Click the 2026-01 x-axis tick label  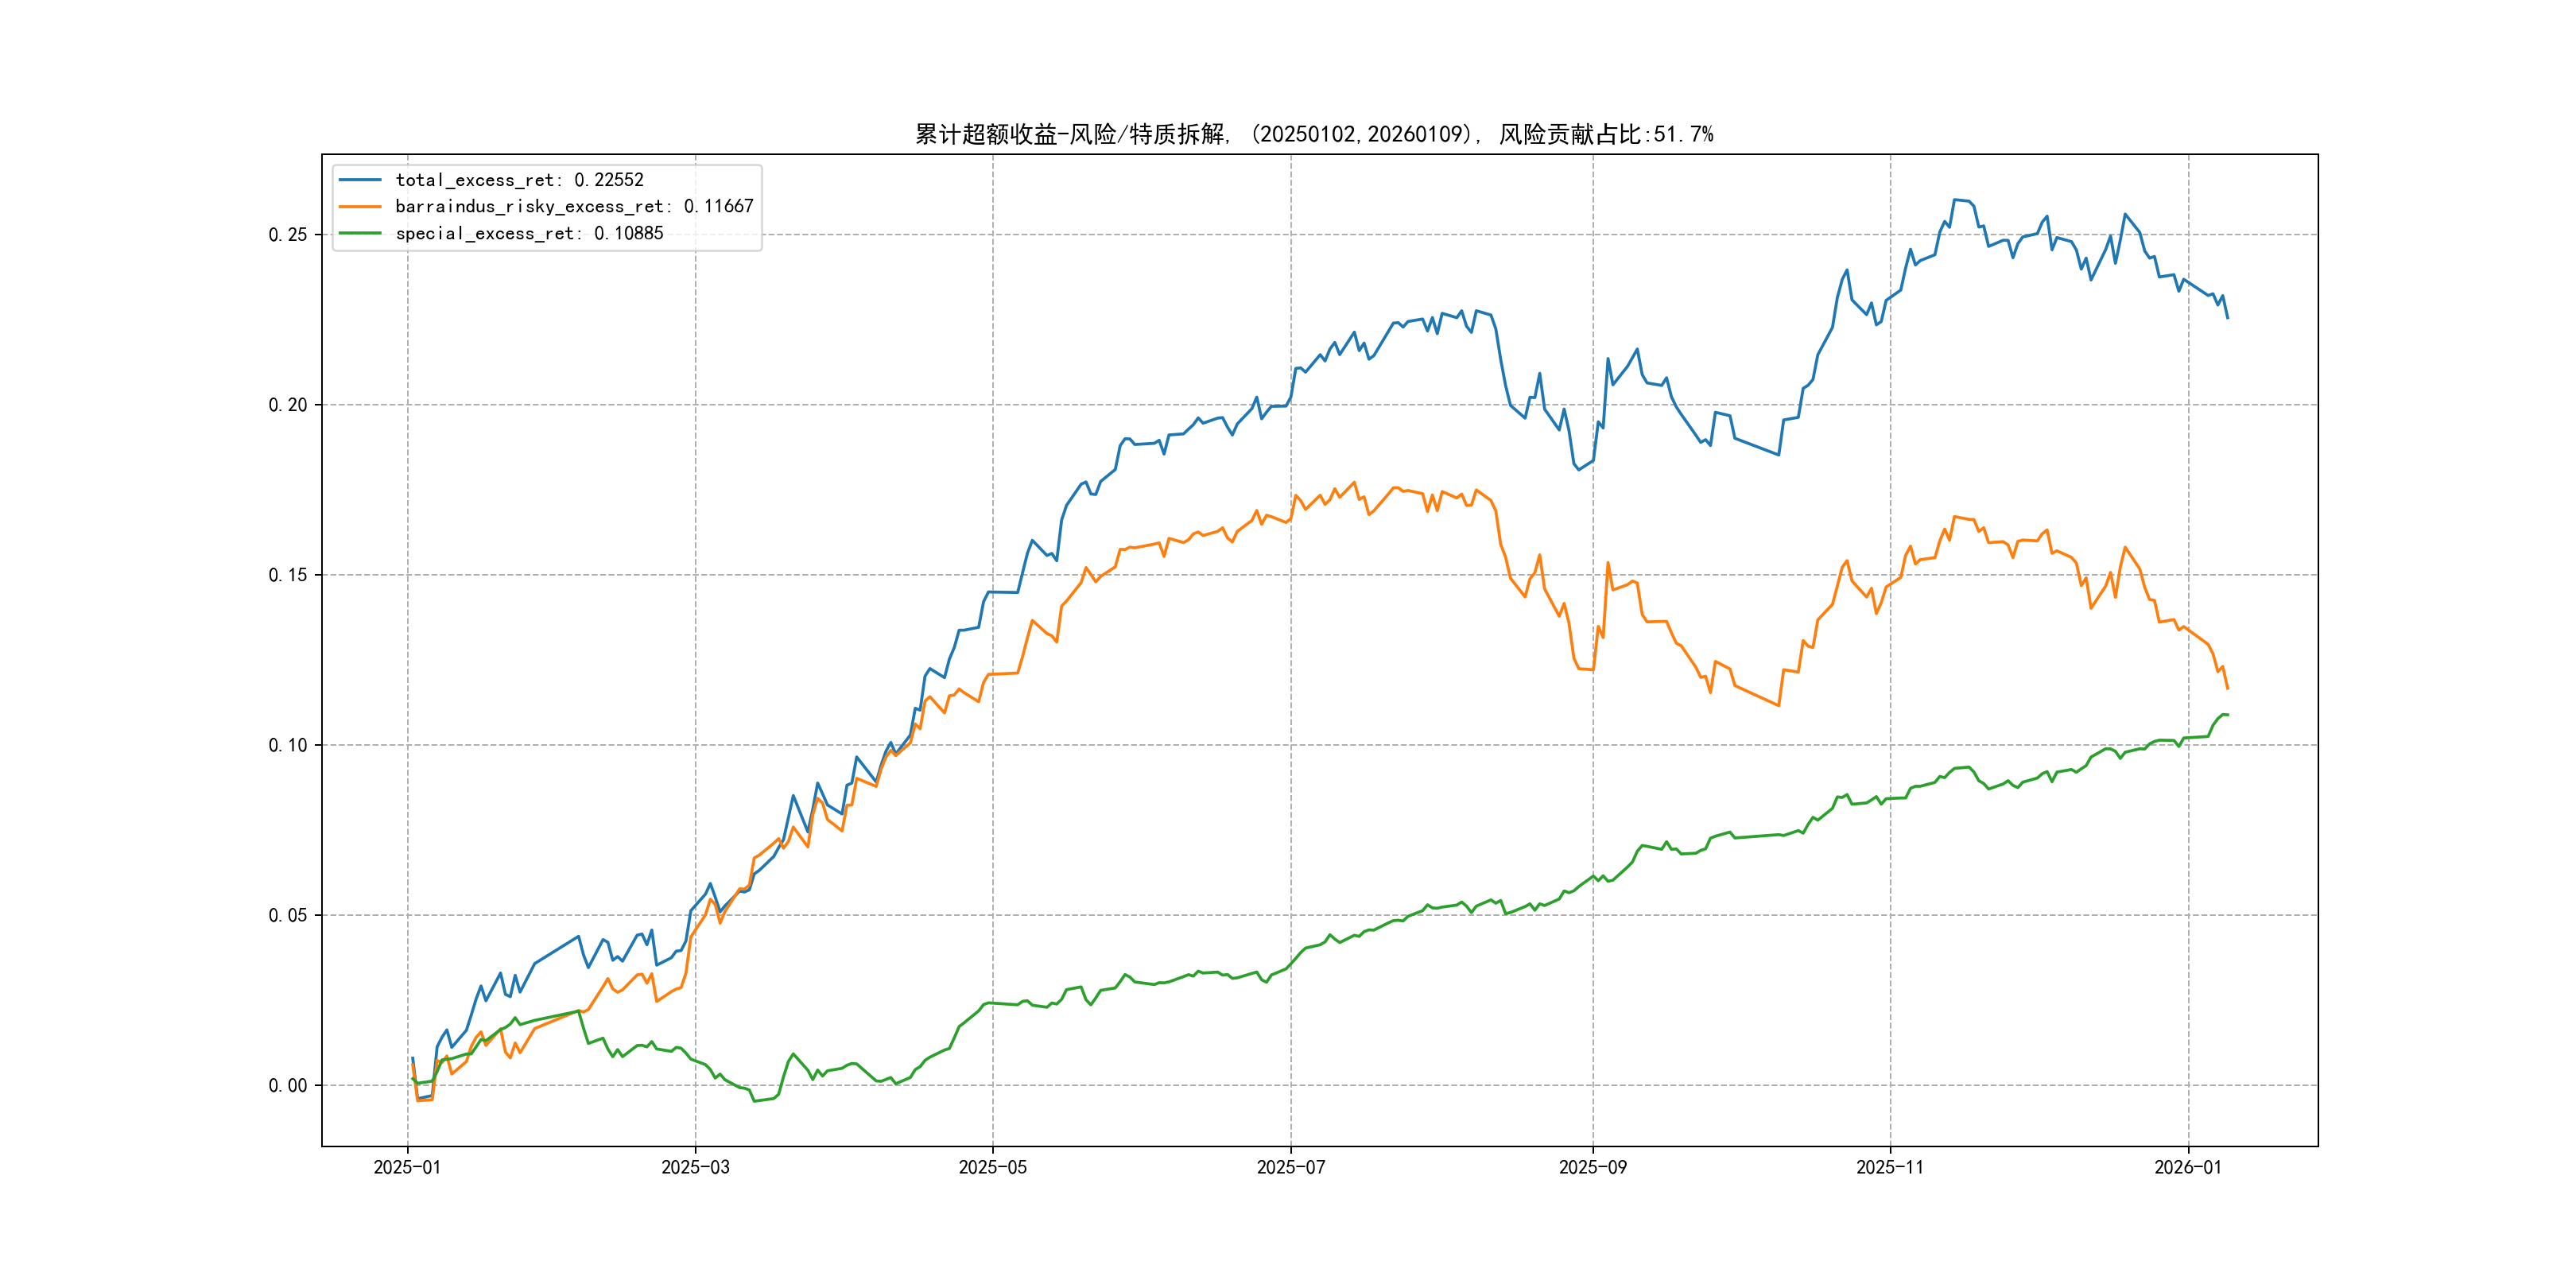click(2187, 1167)
